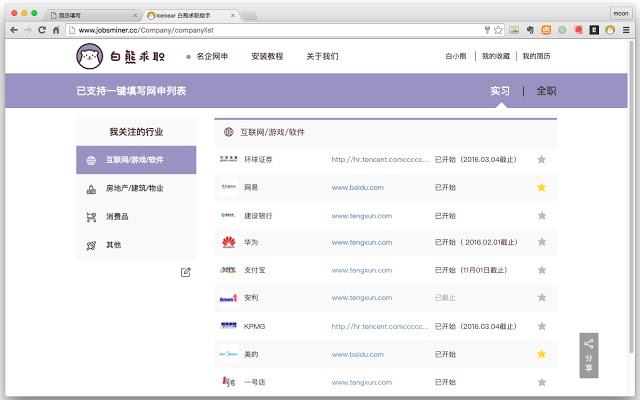The height and width of the screenshot is (400, 640).
Task: Select 房地产/建筑/物业 industry
Action: [x=136, y=189]
